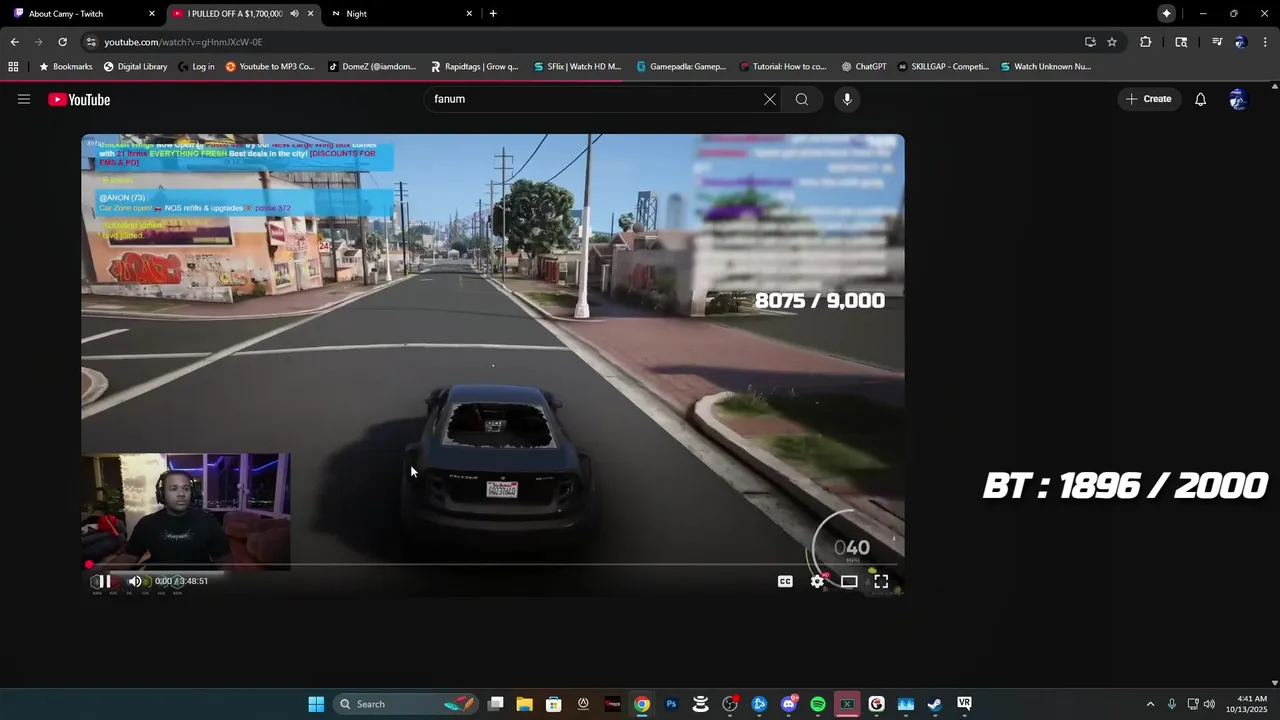Show hidden system tray icons
1280x720 pixels.
pos(1150,704)
